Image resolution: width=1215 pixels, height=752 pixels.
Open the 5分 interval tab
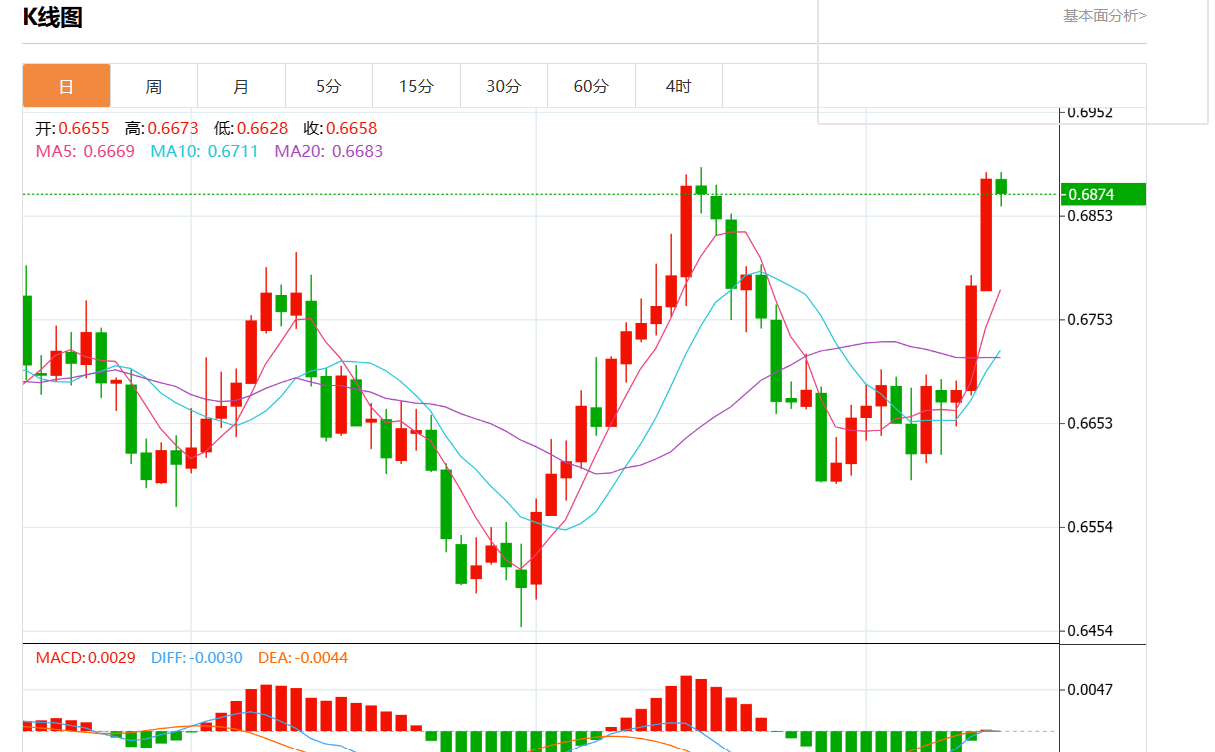(x=329, y=86)
